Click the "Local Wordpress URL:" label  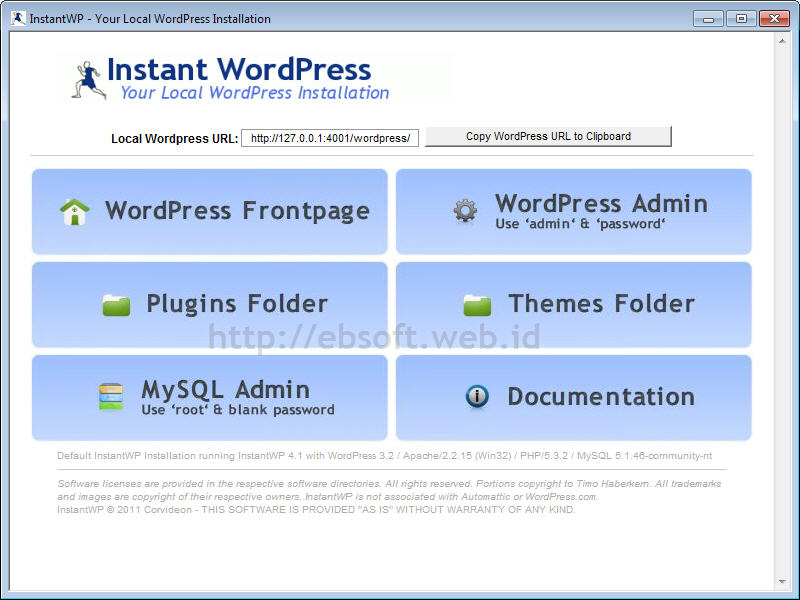coord(174,139)
